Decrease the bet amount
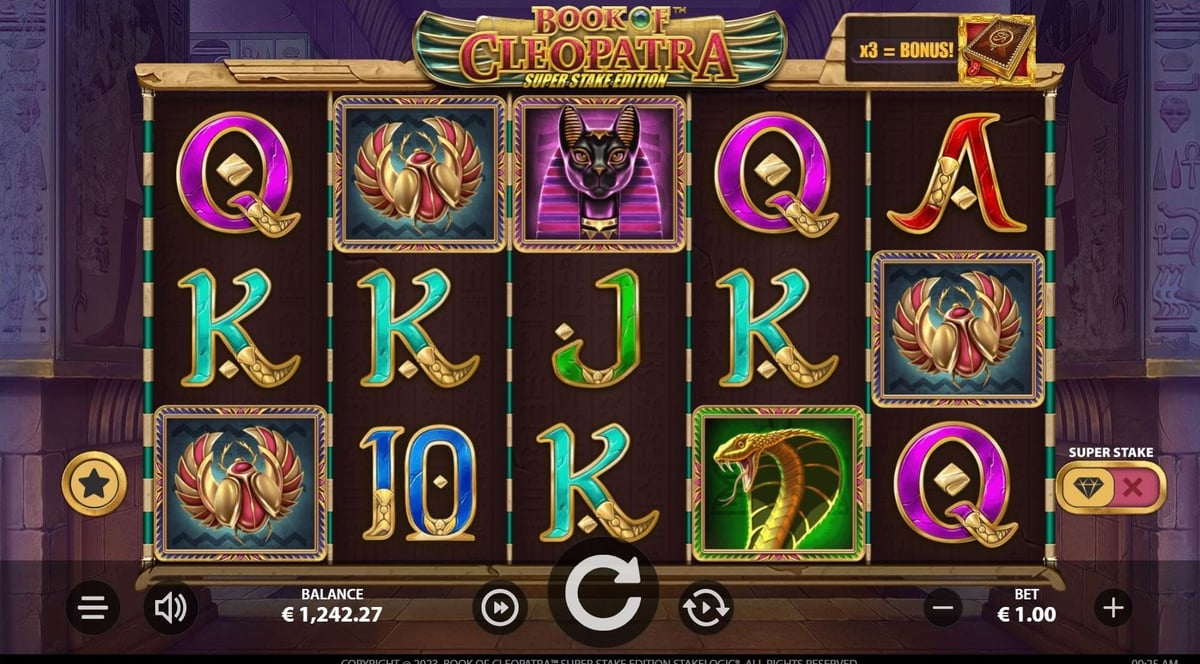The image size is (1200, 664). point(942,607)
